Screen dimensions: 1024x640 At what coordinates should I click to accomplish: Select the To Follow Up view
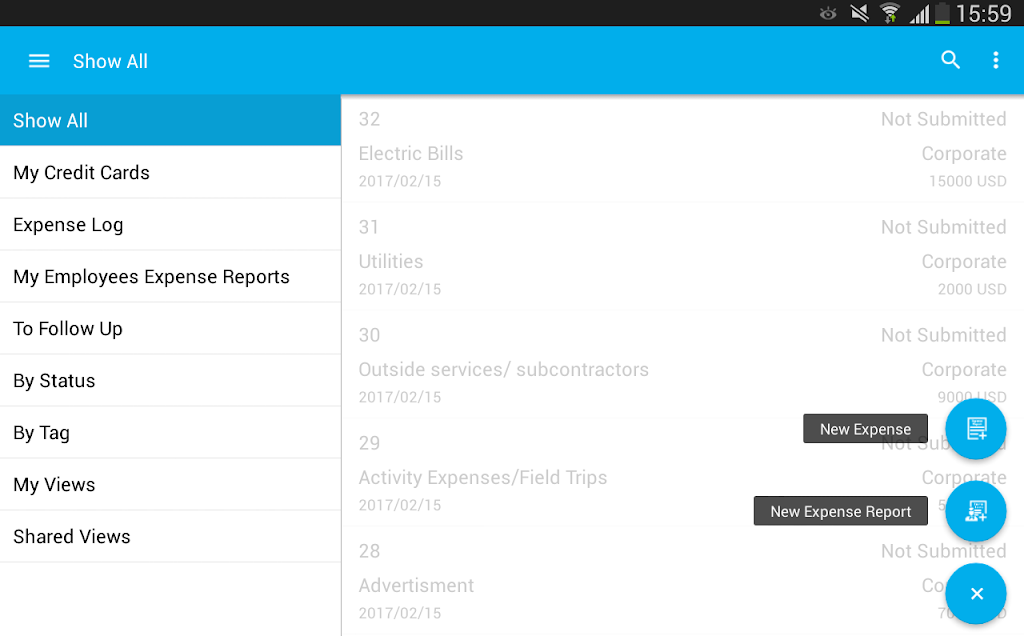170,328
